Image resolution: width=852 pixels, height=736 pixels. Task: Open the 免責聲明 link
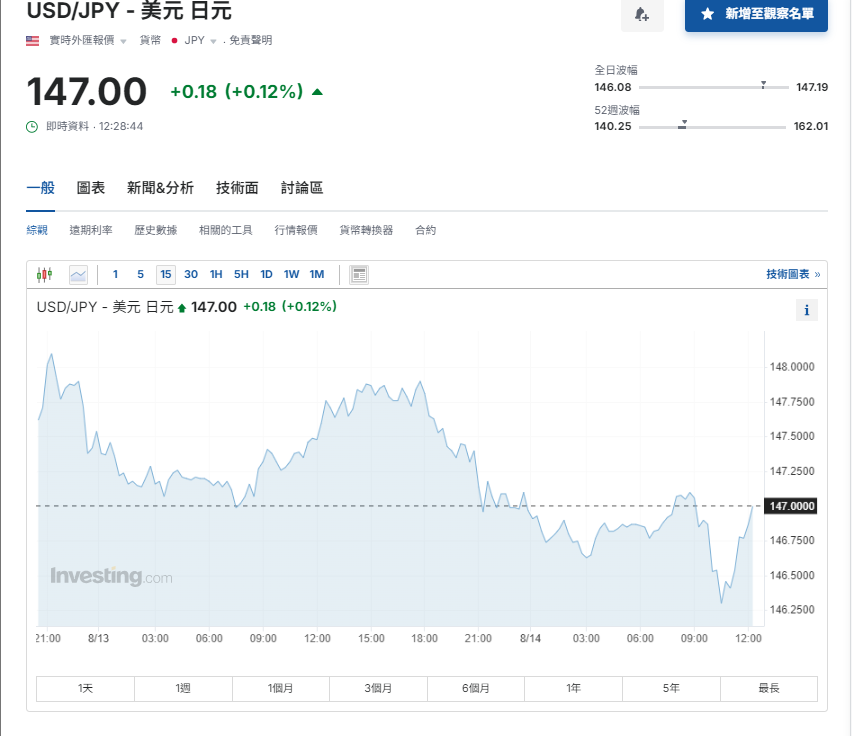[250, 40]
